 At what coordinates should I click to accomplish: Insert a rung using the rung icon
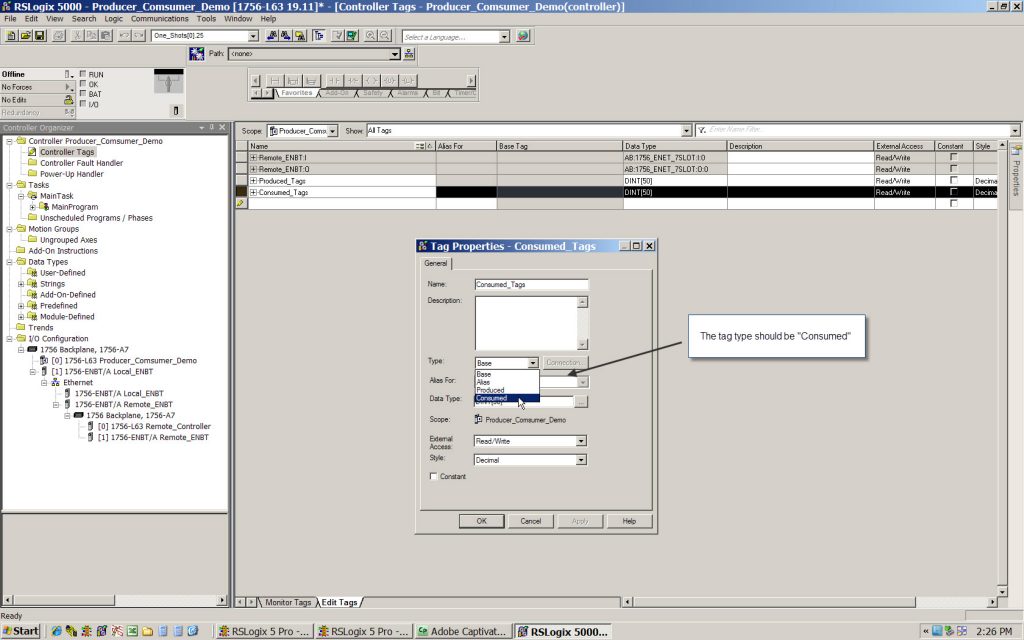[274, 80]
